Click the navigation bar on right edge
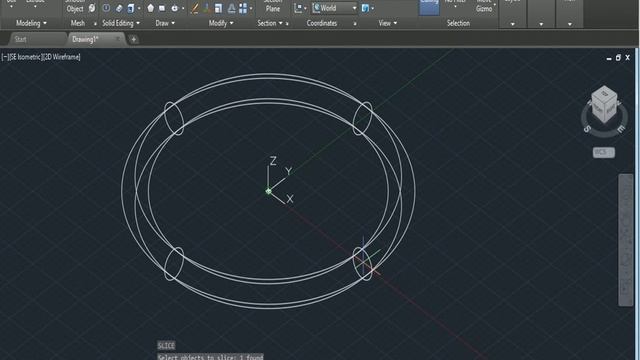Viewport: 640px width, 360px height. (x=626, y=240)
